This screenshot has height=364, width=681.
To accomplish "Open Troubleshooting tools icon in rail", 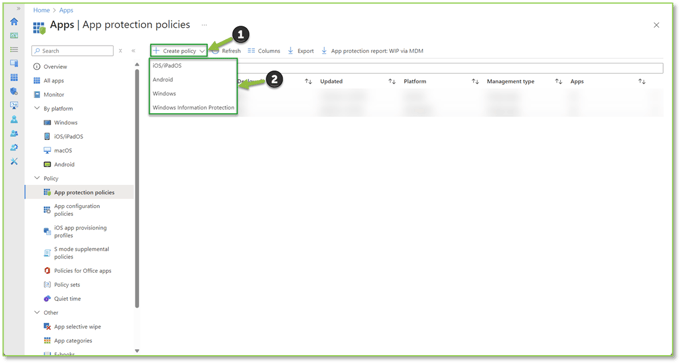I will 14,162.
